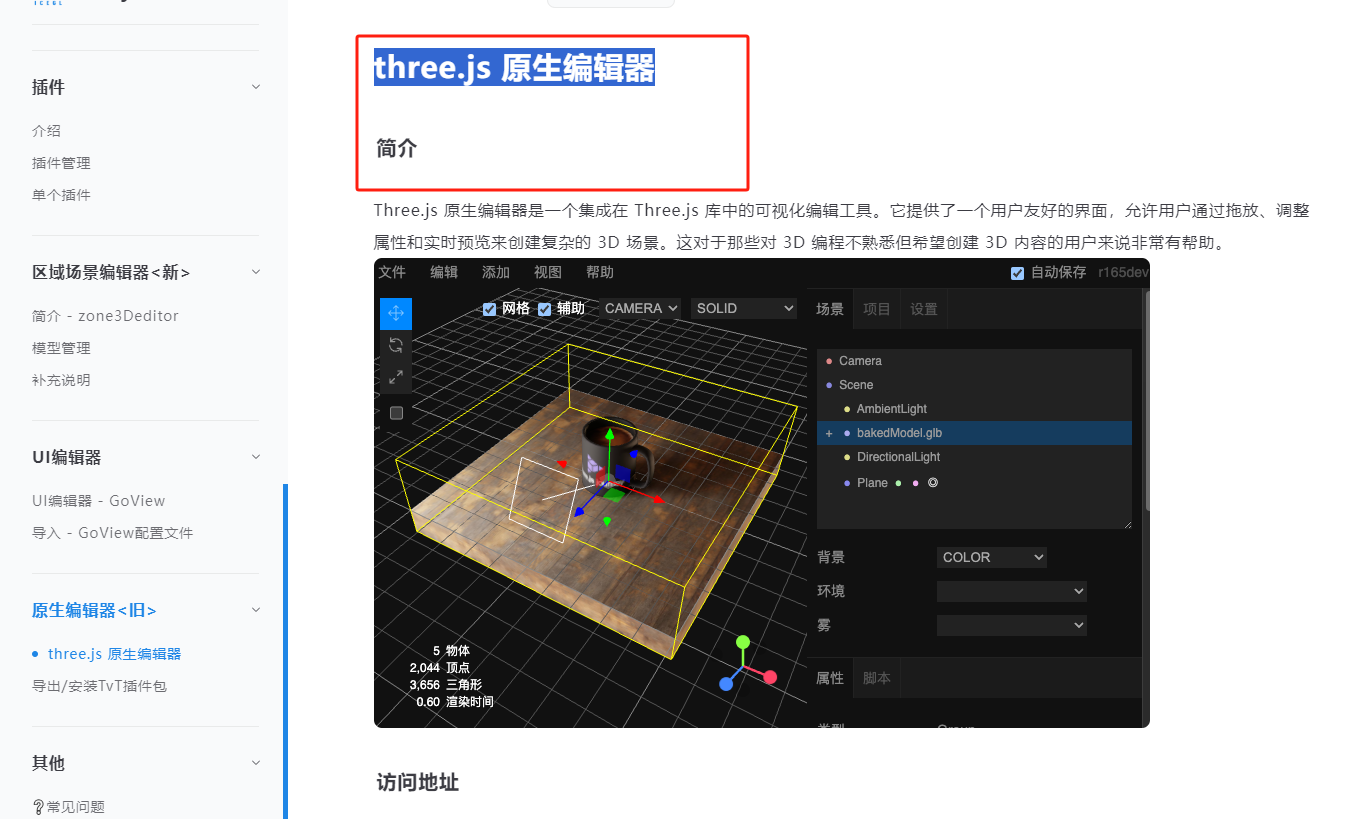Viewport: 1358px width, 819px height.
Task: Select Camera in the scene outliner
Action: [x=974, y=361]
